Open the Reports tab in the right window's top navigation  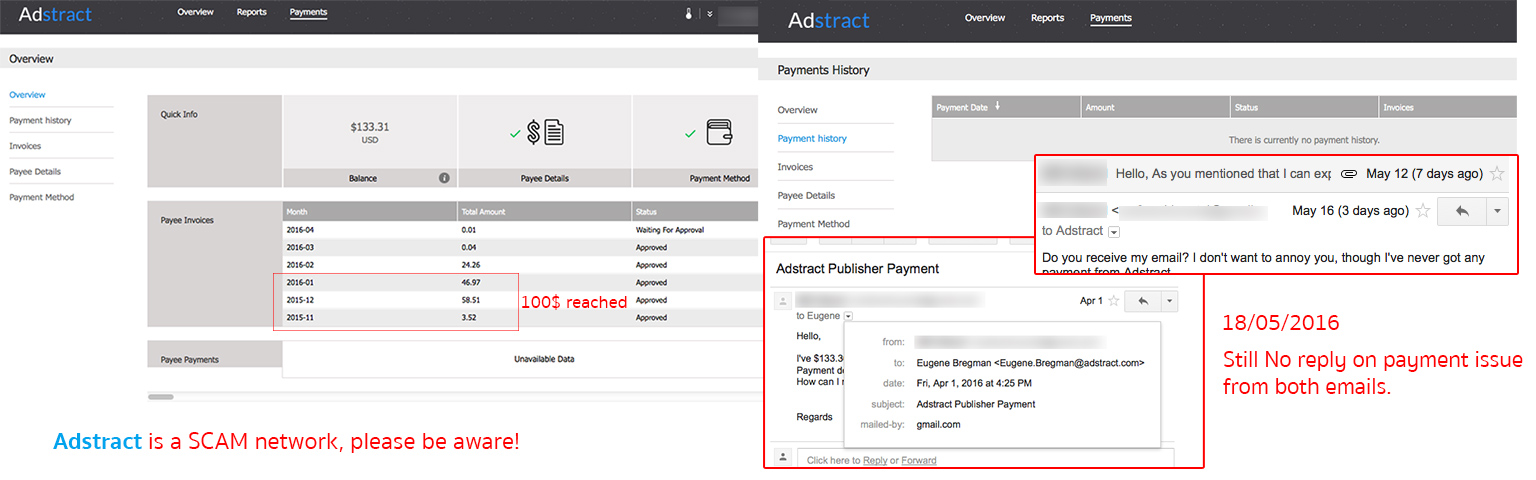tap(1047, 18)
